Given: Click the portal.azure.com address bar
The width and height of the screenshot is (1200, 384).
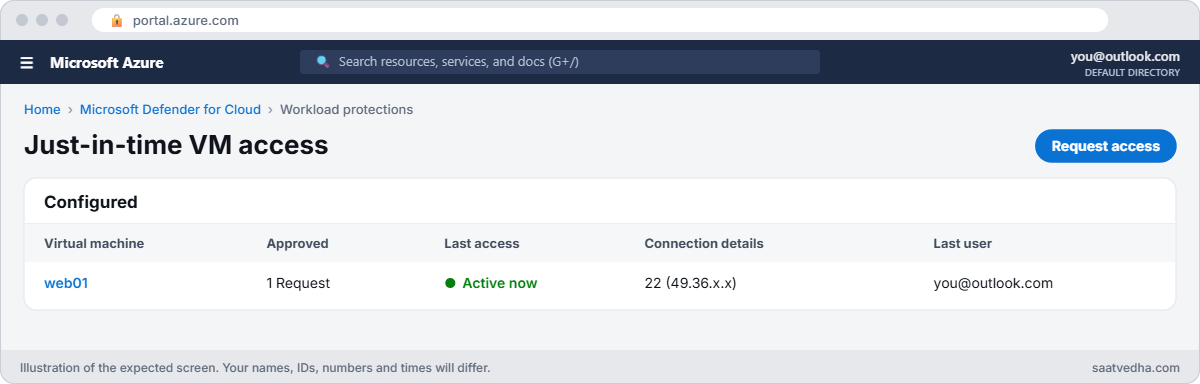Looking at the screenshot, I should tap(600, 20).
